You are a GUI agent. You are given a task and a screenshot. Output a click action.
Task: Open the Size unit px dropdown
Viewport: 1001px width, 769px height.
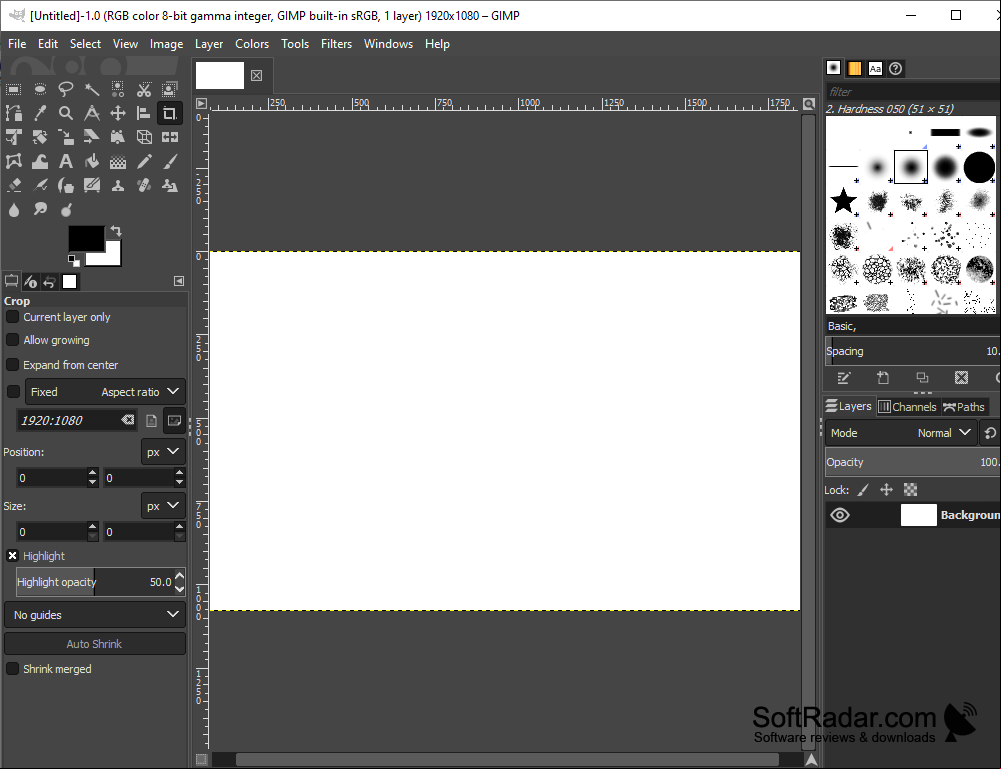(163, 506)
